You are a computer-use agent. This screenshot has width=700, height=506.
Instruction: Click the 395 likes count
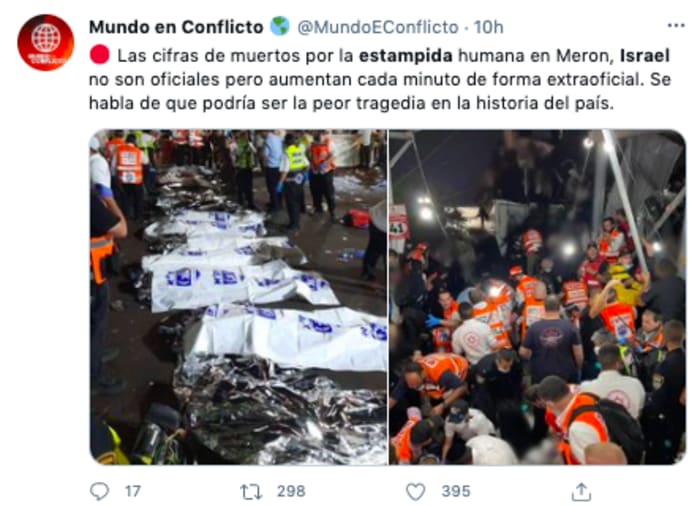click(456, 491)
